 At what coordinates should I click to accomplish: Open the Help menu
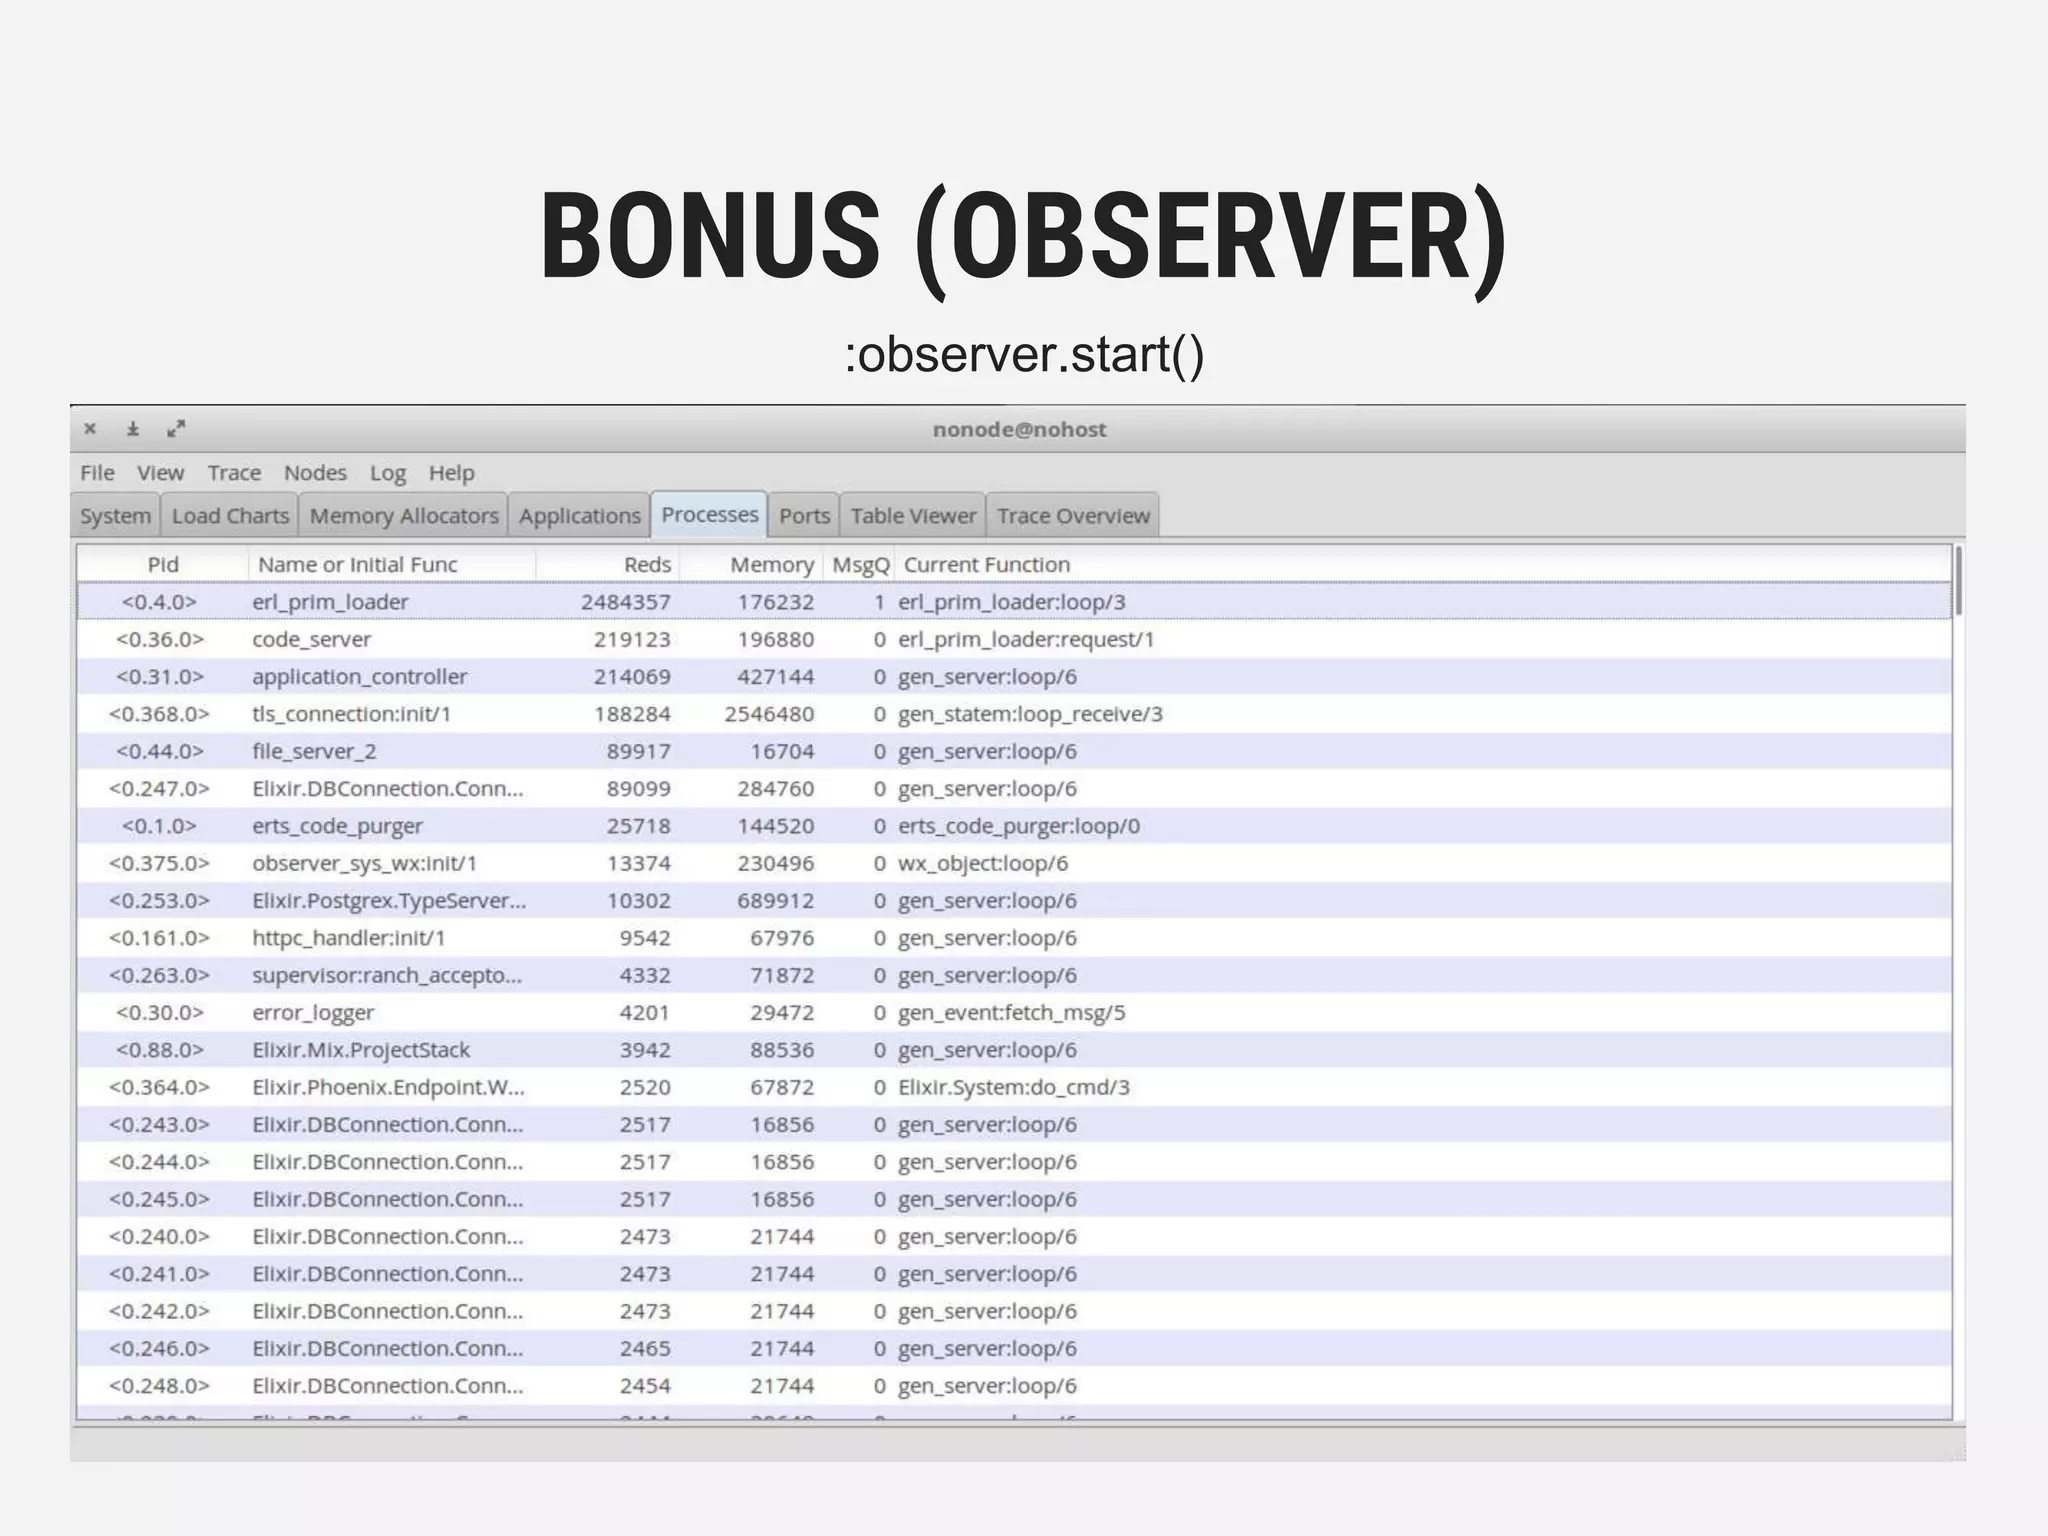(452, 473)
